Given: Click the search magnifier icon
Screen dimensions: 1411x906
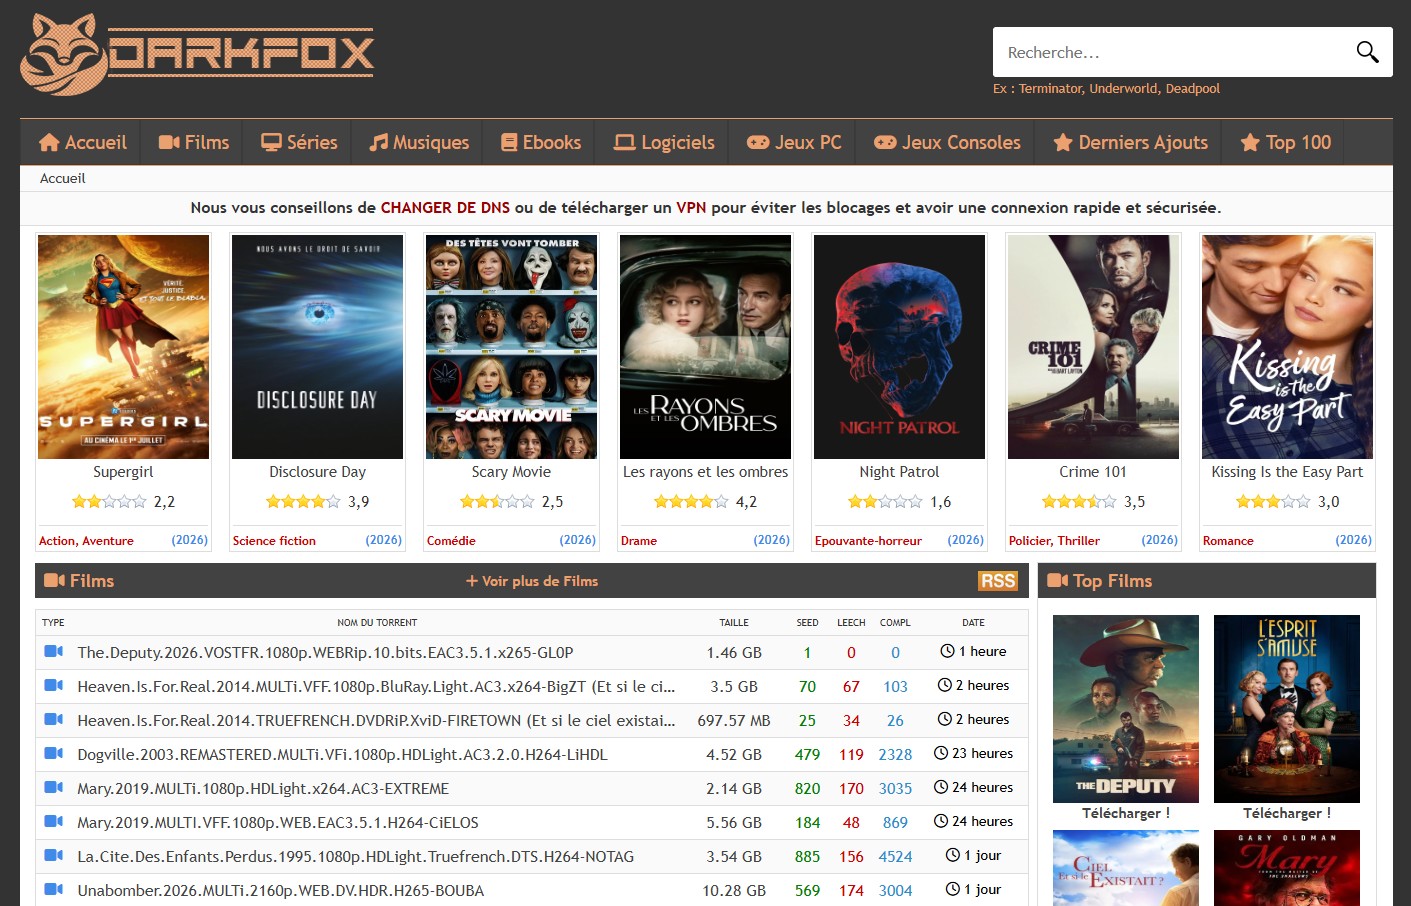Looking at the screenshot, I should (x=1367, y=52).
